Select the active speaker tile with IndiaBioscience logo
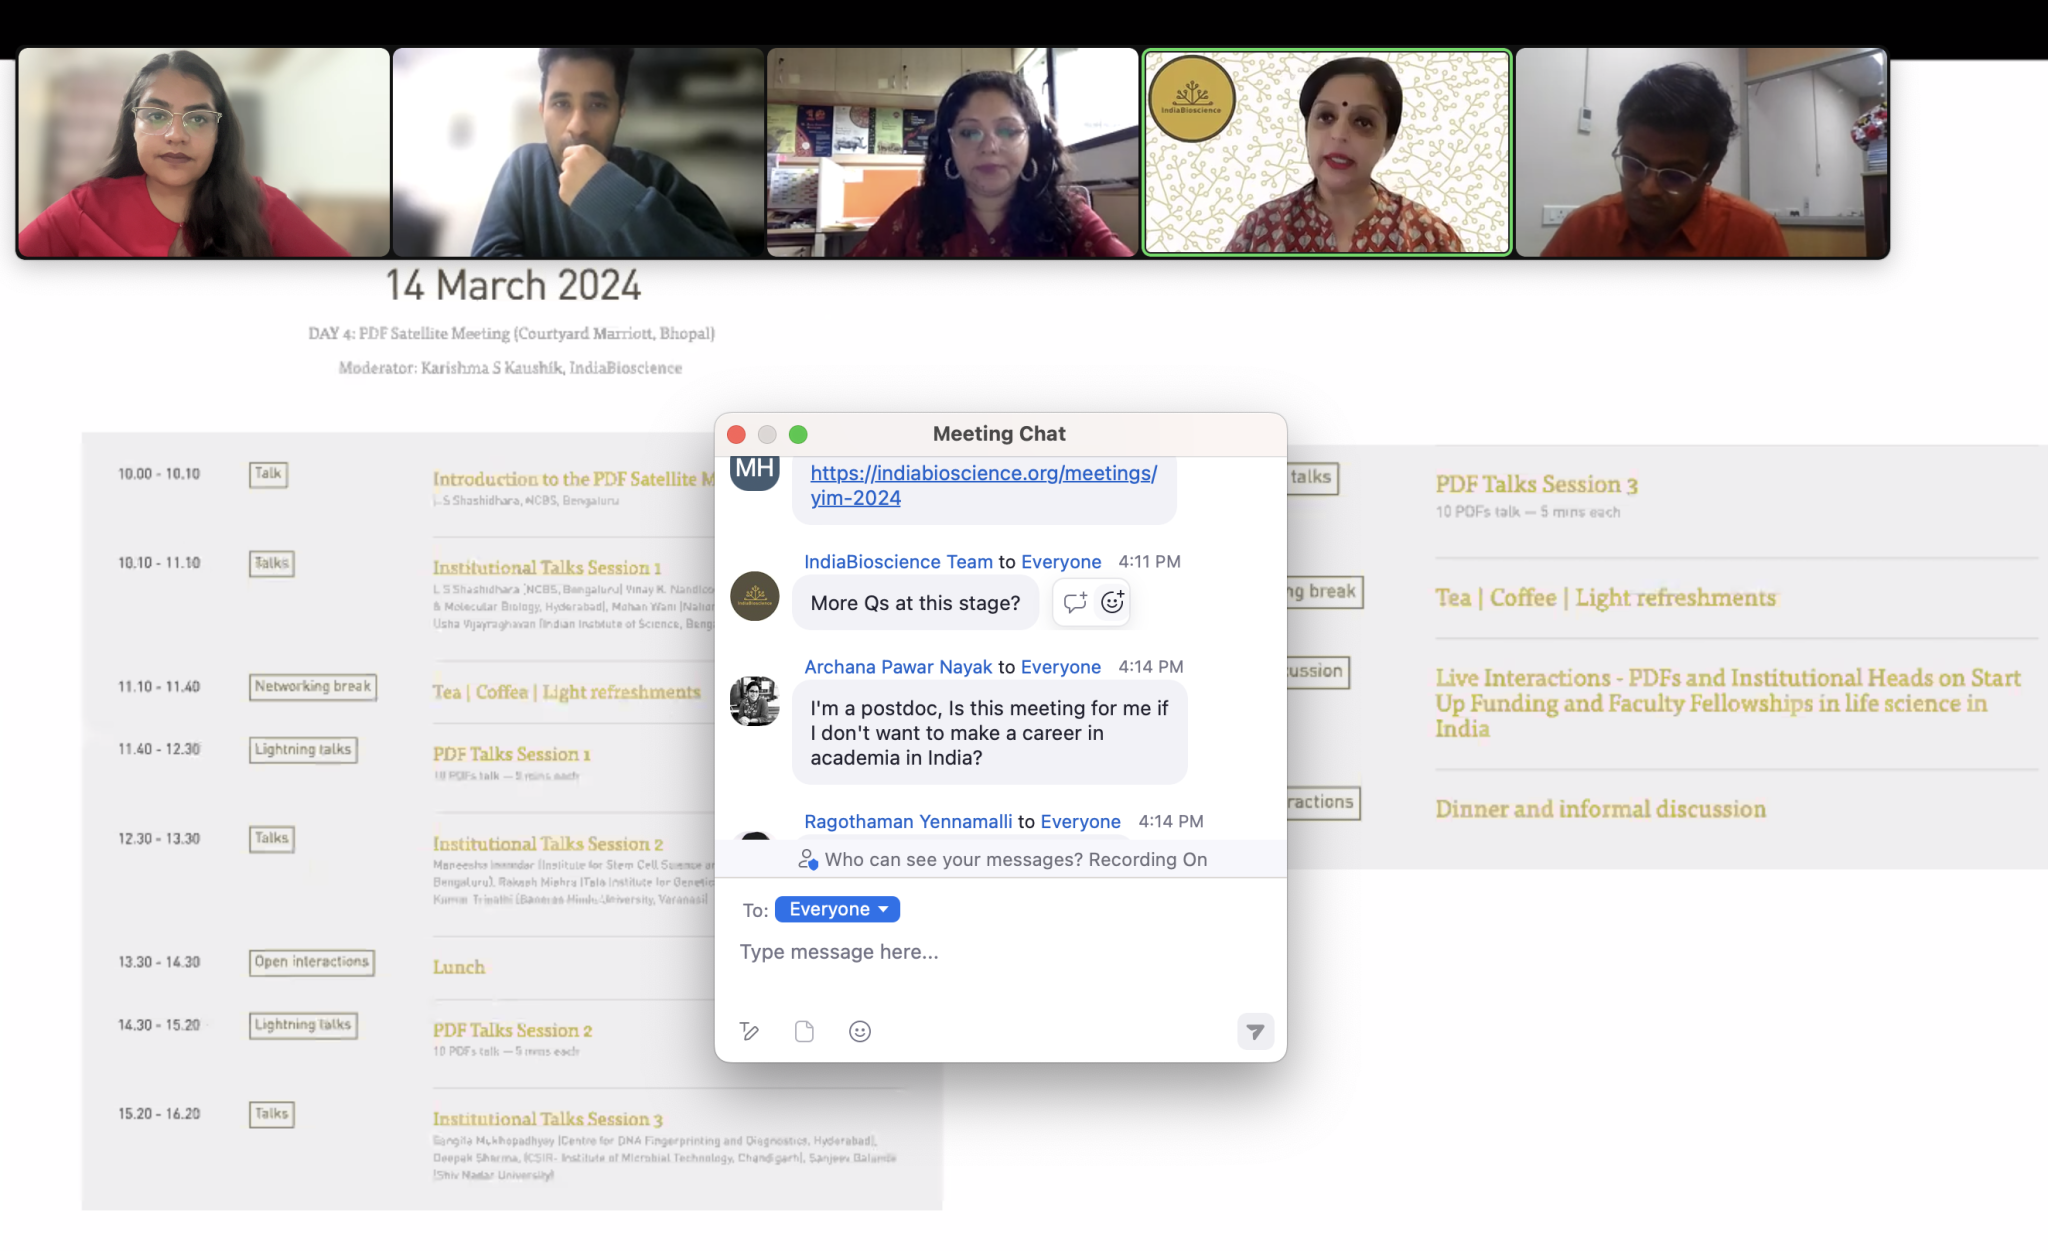 click(1326, 152)
